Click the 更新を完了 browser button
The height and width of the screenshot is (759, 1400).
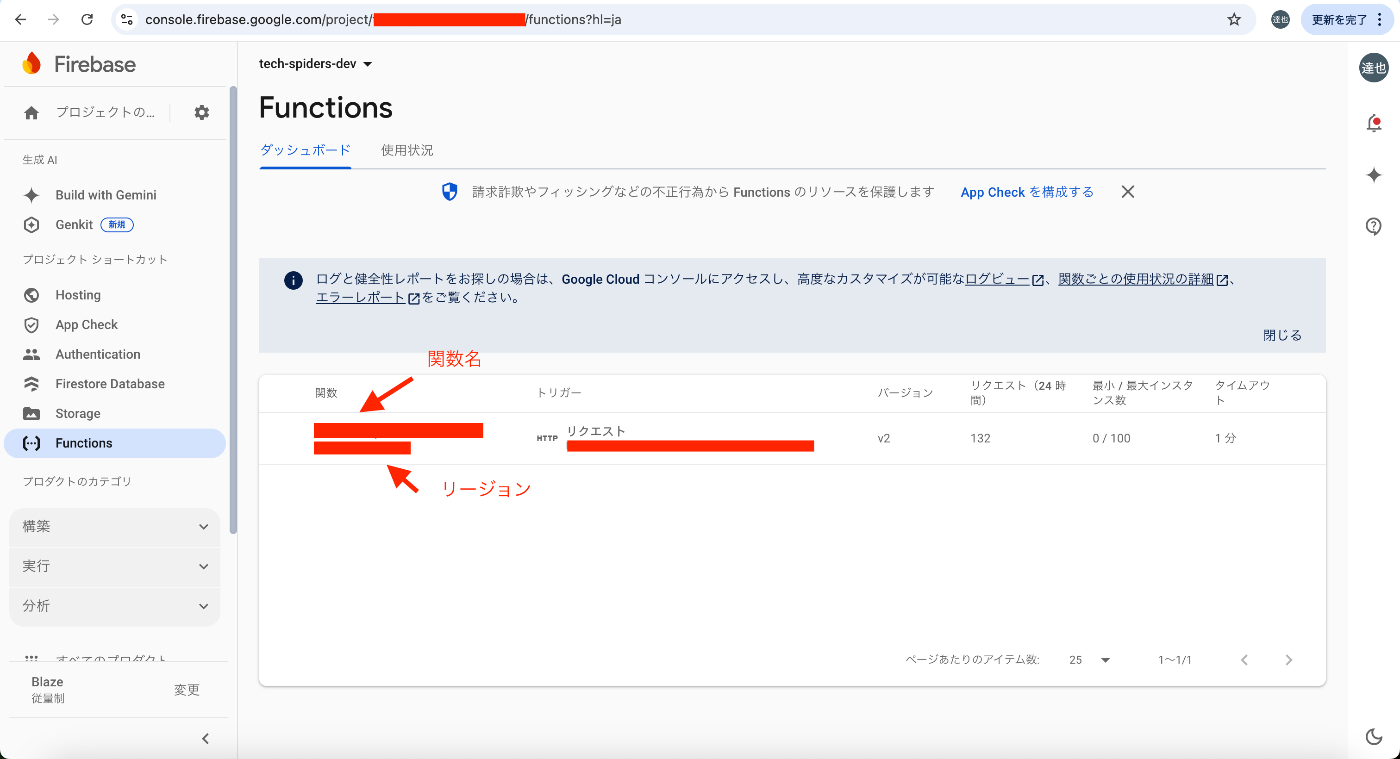1346,19
